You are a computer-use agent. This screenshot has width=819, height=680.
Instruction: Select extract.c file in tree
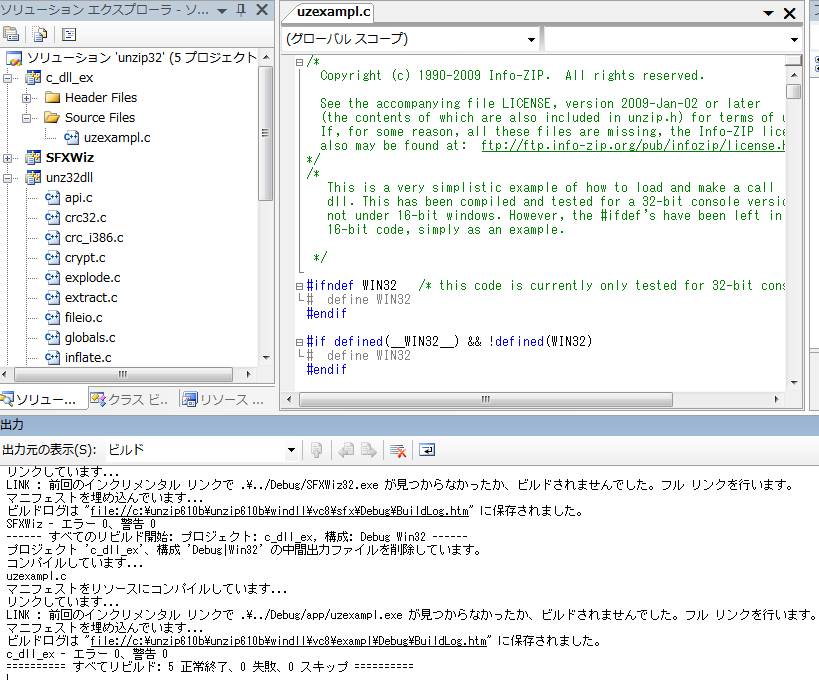[x=91, y=298]
